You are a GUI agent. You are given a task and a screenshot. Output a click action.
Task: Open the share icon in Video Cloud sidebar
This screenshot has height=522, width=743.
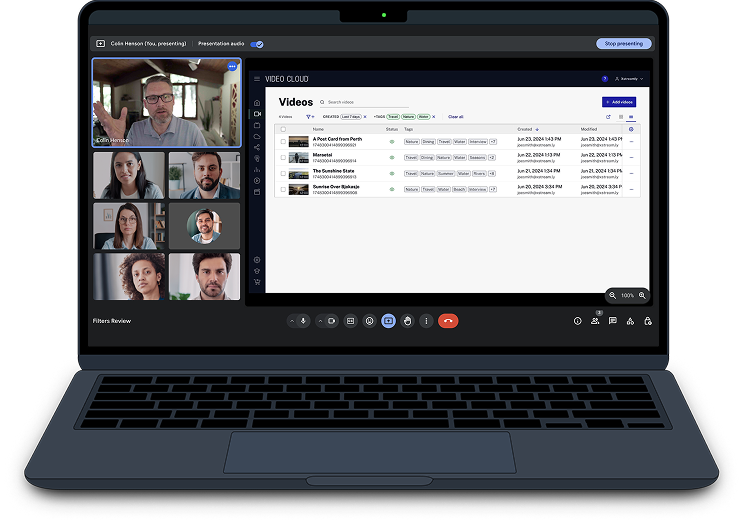(257, 147)
